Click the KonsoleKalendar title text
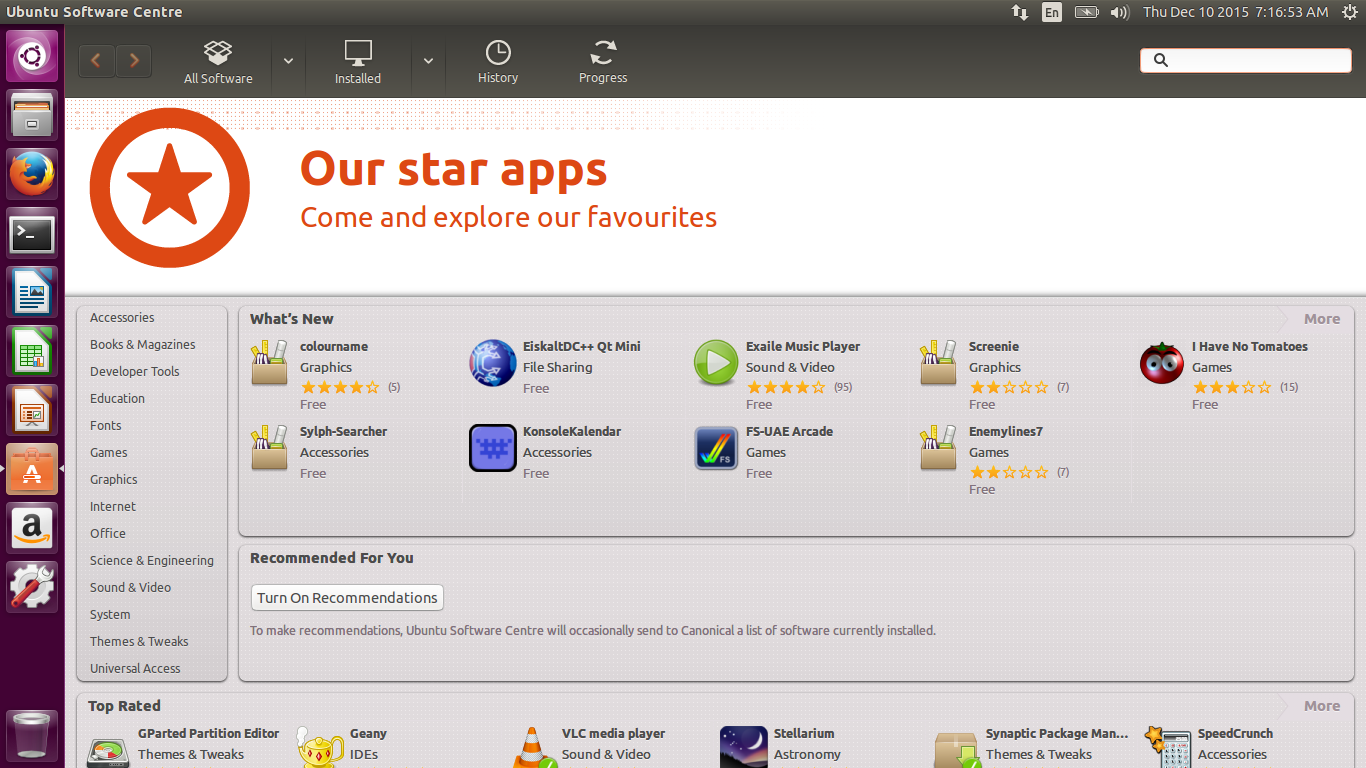Image resolution: width=1366 pixels, height=768 pixels. pos(572,432)
